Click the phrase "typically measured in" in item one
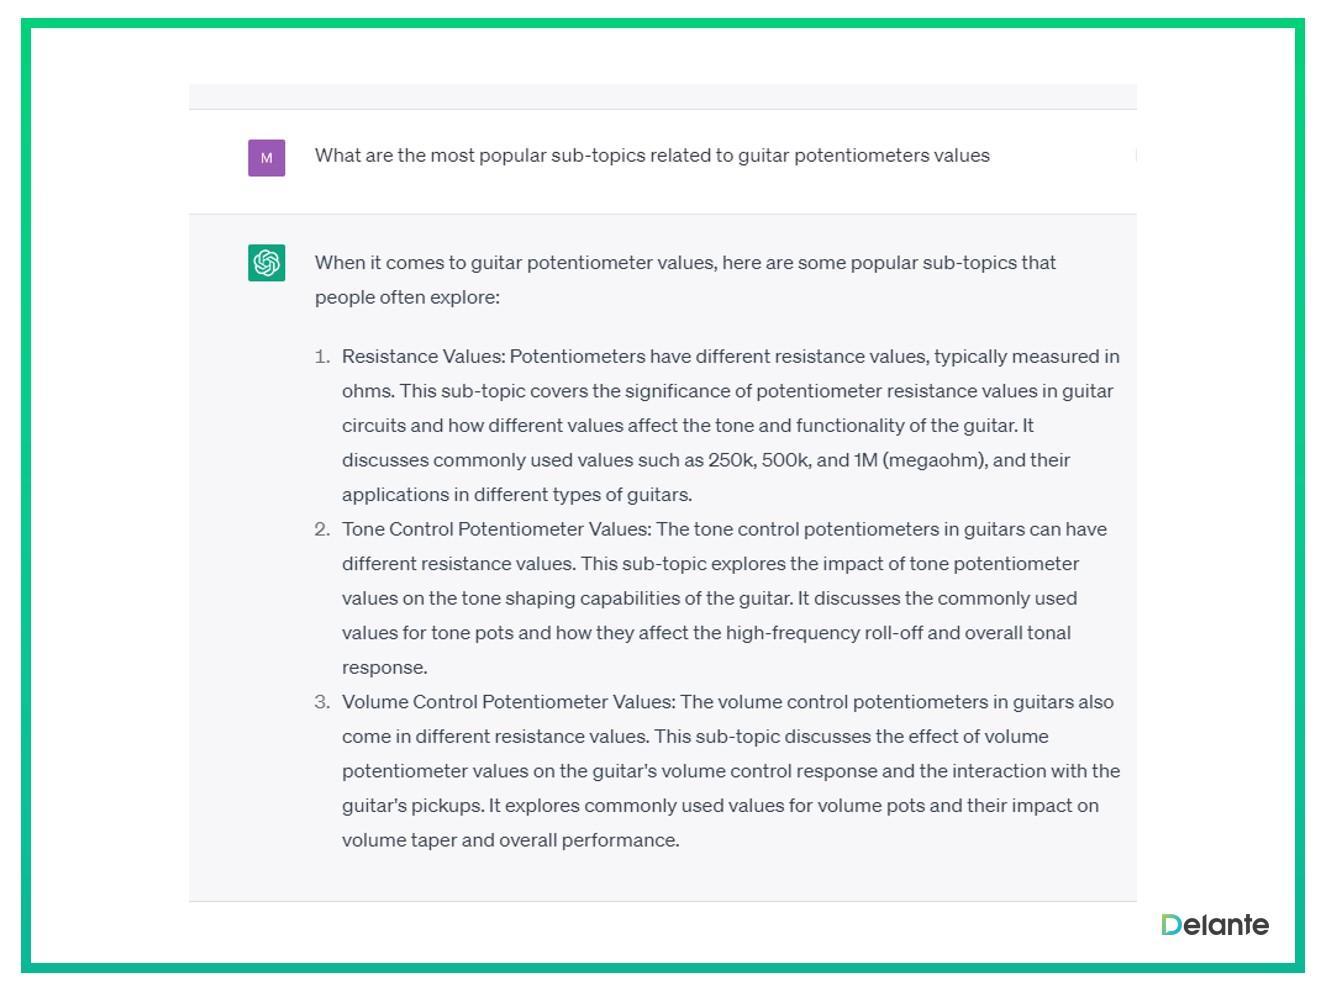 [1027, 357]
